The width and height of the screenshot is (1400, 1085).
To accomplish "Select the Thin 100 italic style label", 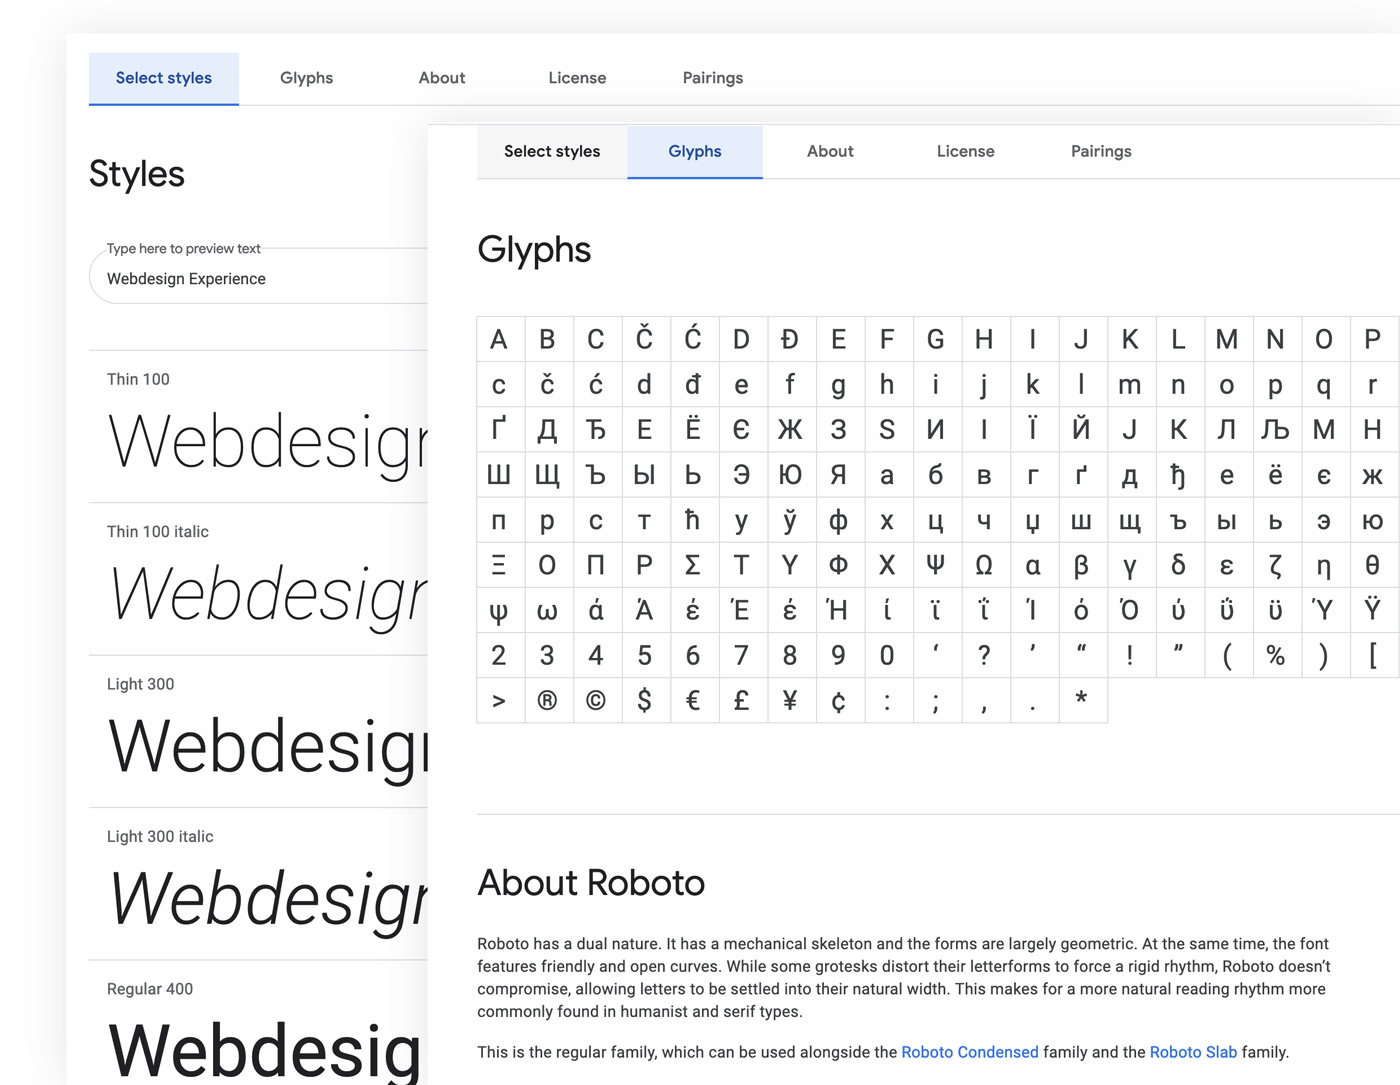I will click(158, 532).
